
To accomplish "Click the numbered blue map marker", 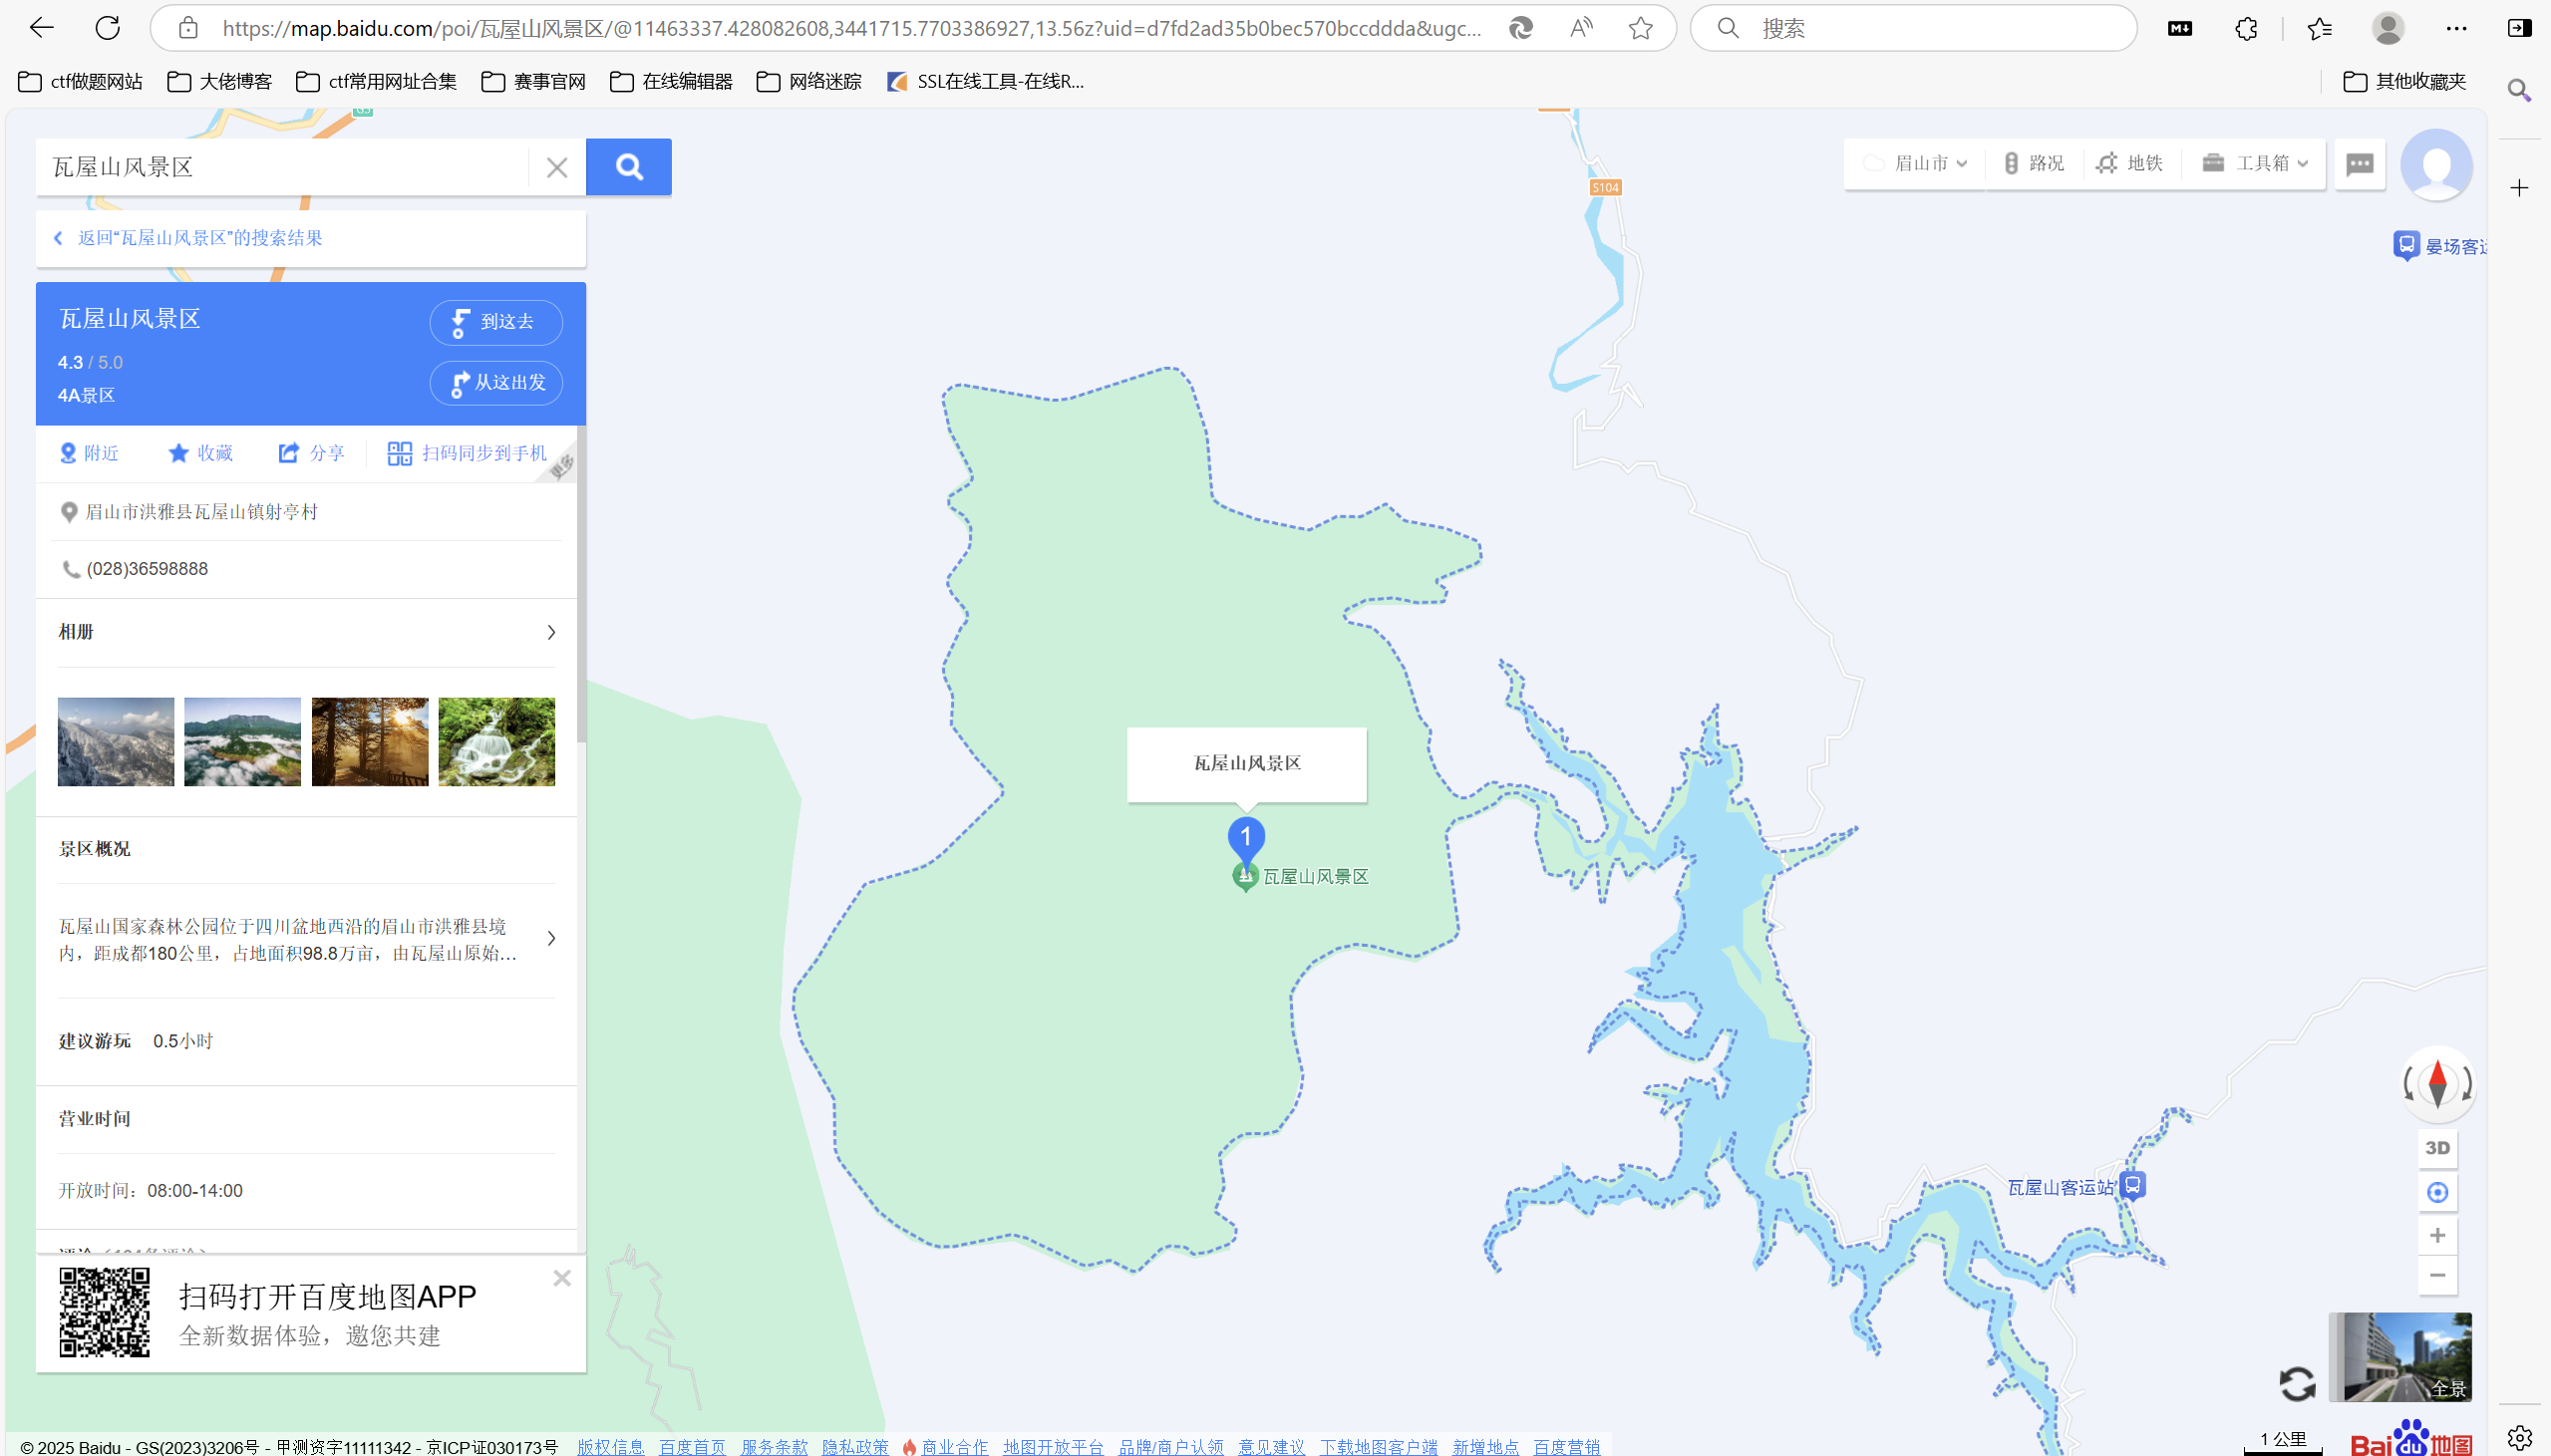I will pyautogui.click(x=1246, y=839).
